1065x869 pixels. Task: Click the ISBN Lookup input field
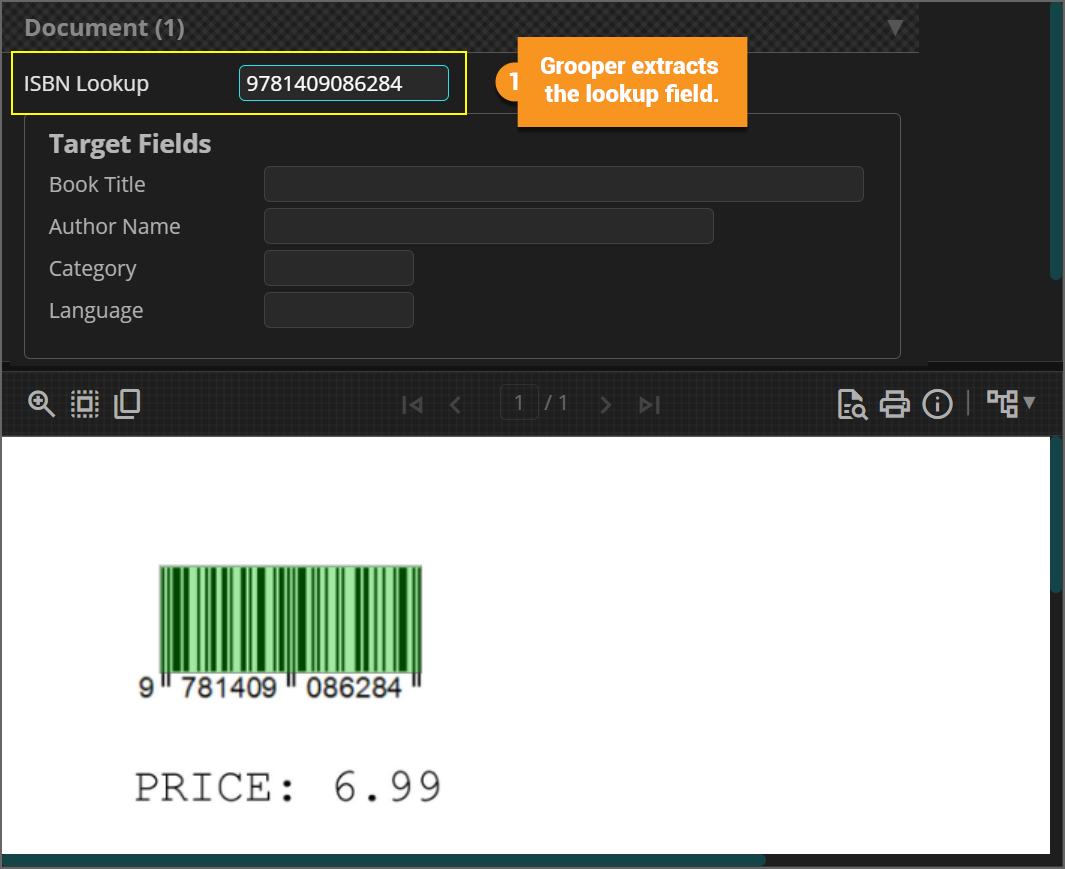[x=344, y=83]
